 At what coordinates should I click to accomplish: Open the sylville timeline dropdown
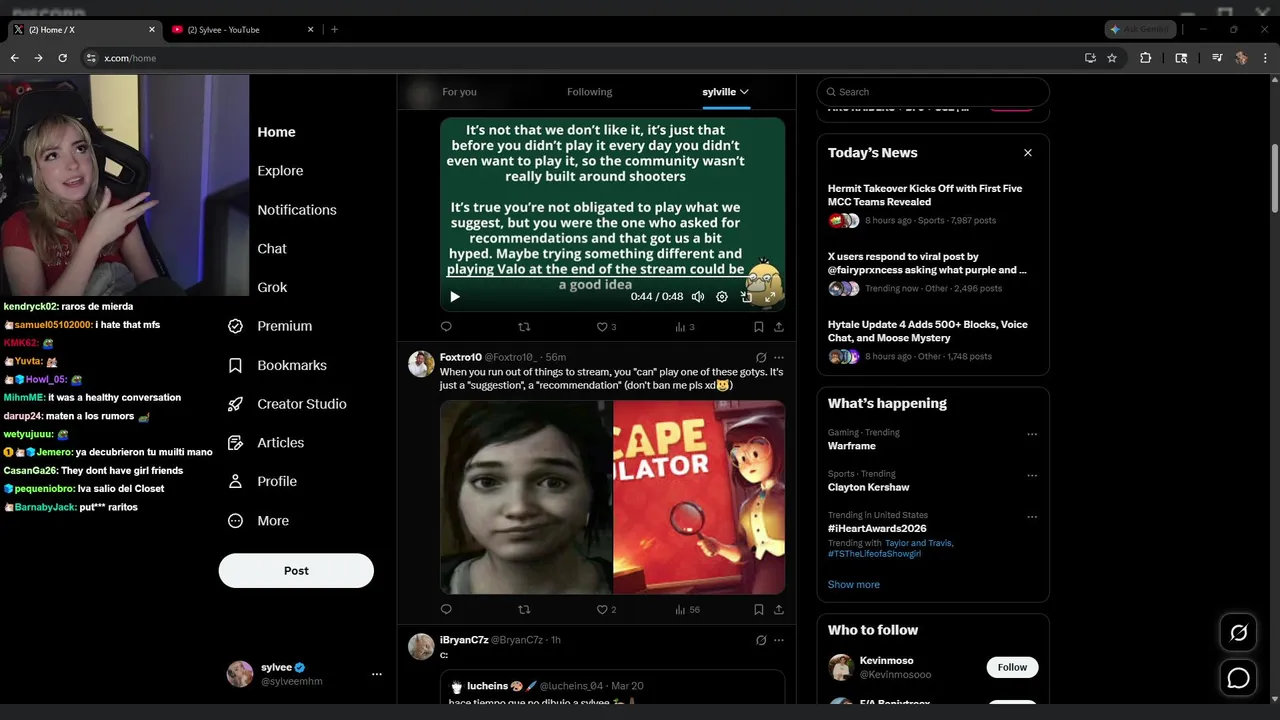tap(726, 92)
